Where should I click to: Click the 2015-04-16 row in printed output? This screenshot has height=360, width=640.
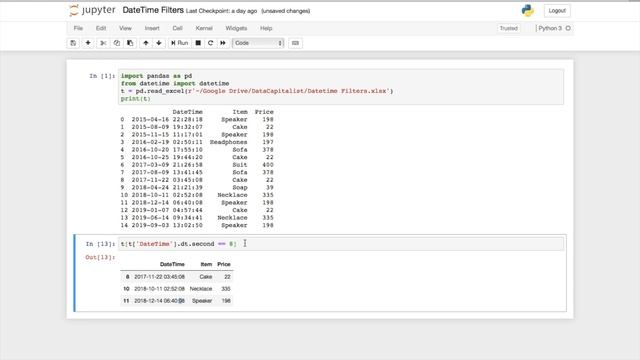tap(197, 120)
